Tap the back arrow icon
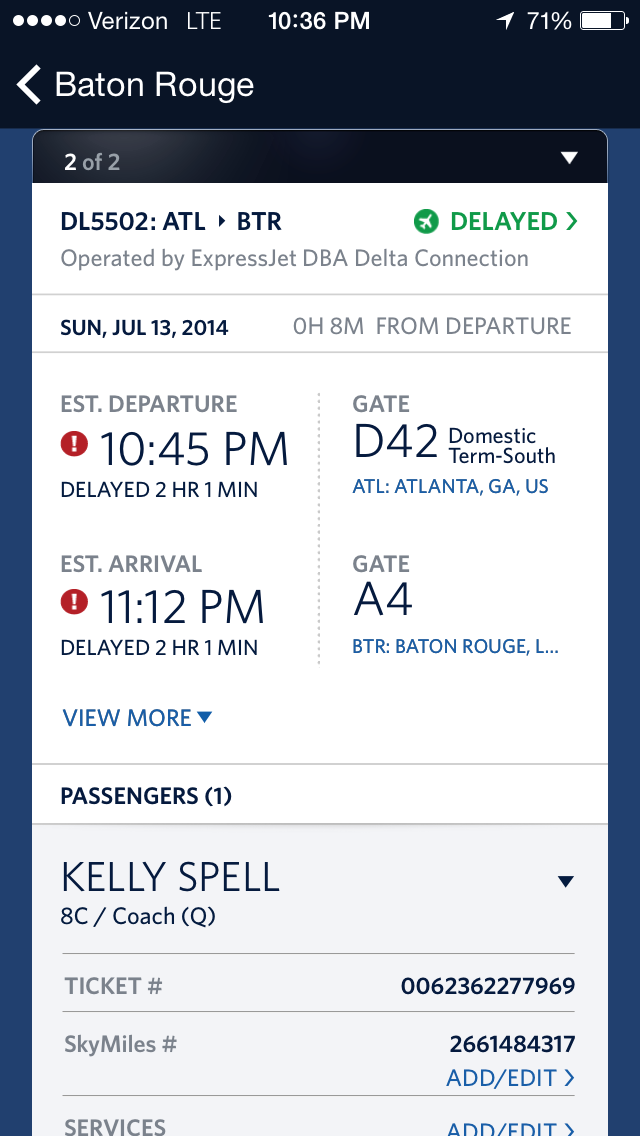This screenshot has height=1136, width=640. [29, 85]
